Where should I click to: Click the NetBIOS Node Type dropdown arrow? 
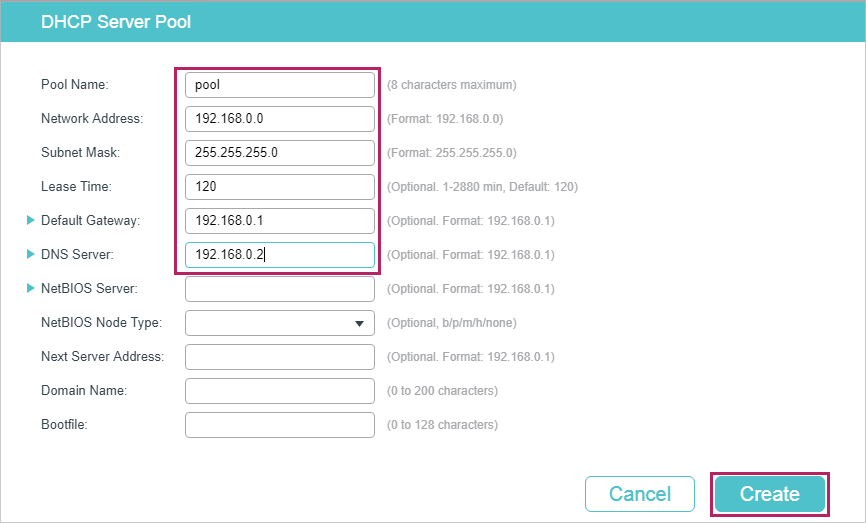[359, 324]
